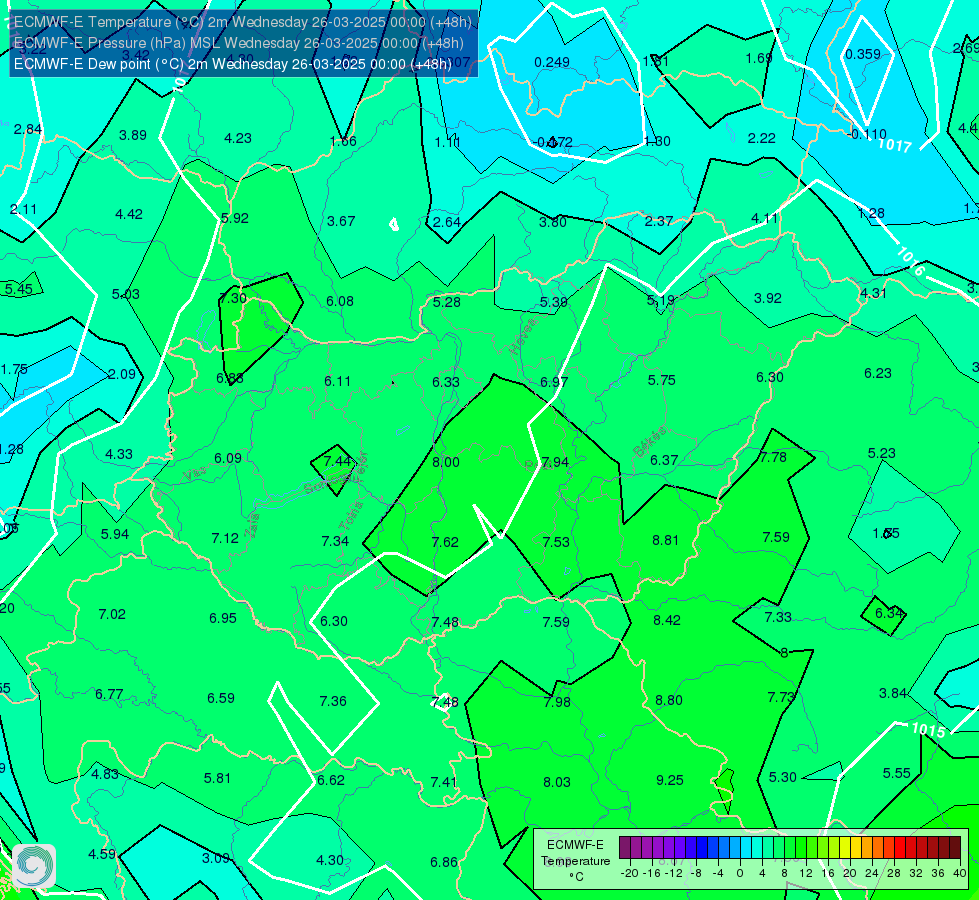979x900 pixels.
Task: Click the legend tick label '24'
Action: (x=872, y=873)
